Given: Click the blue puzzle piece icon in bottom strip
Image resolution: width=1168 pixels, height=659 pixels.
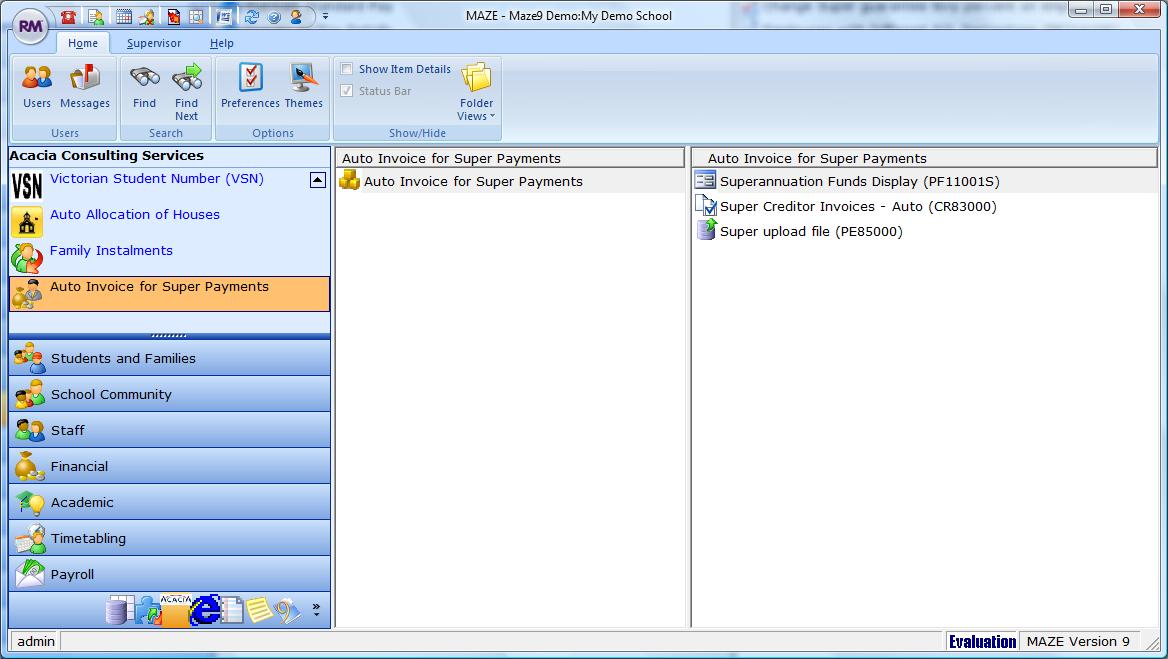Looking at the screenshot, I should pos(147,610).
